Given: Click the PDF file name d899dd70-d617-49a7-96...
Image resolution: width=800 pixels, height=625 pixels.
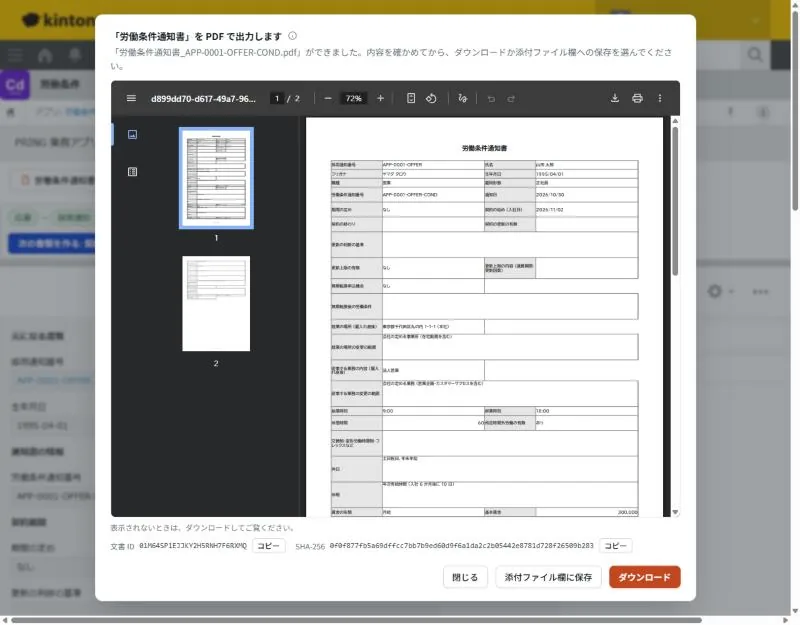Looking at the screenshot, I should pos(203,98).
